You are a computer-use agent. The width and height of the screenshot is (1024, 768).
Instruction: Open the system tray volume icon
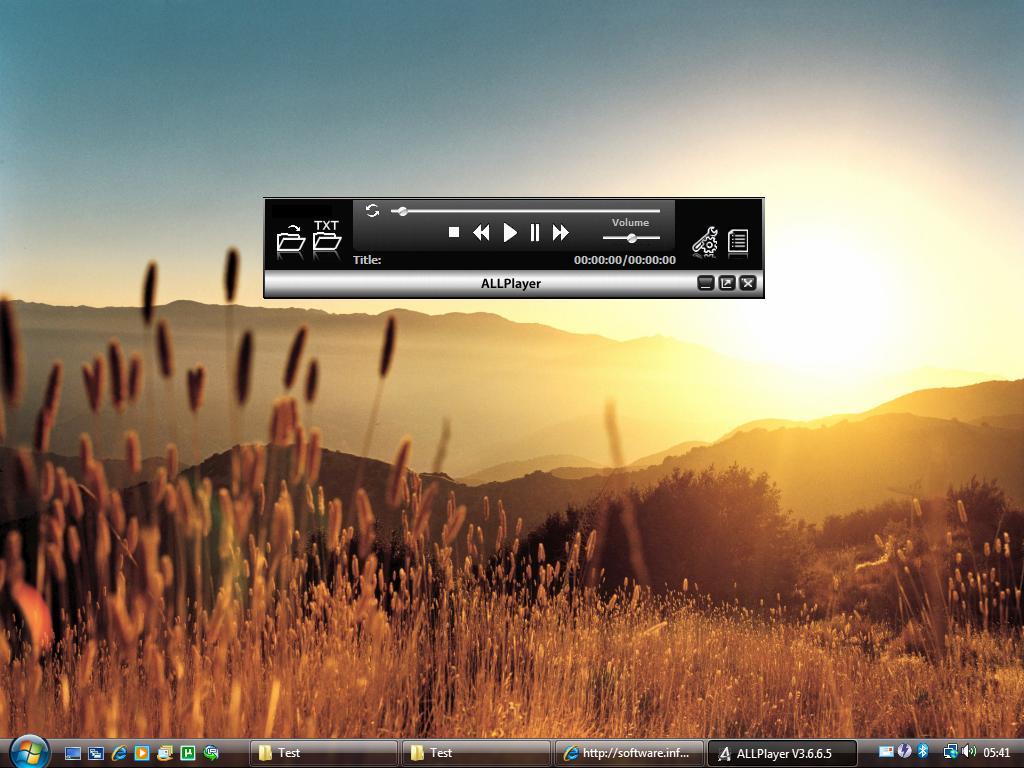[968, 751]
